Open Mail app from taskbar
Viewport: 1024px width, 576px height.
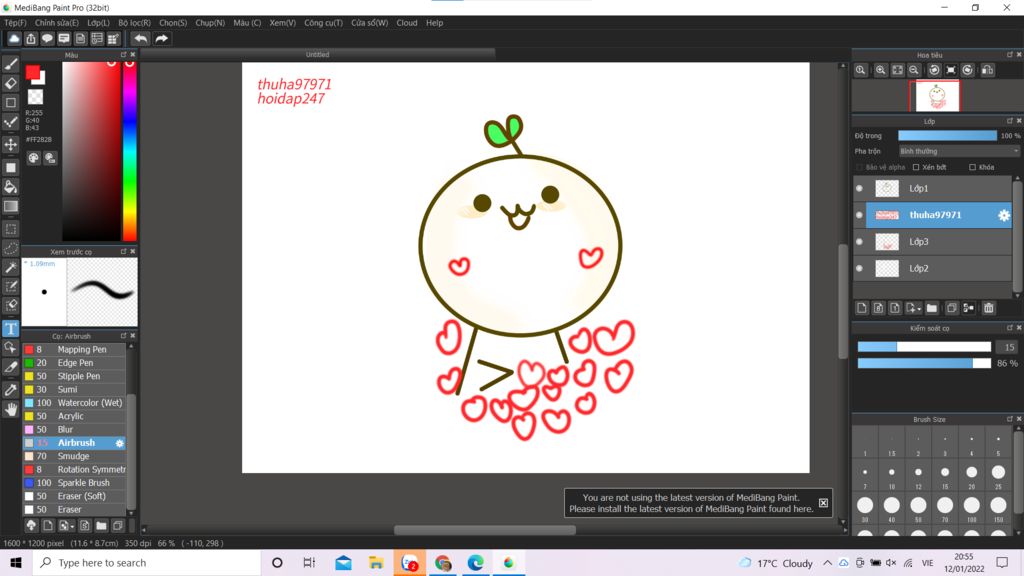point(344,563)
